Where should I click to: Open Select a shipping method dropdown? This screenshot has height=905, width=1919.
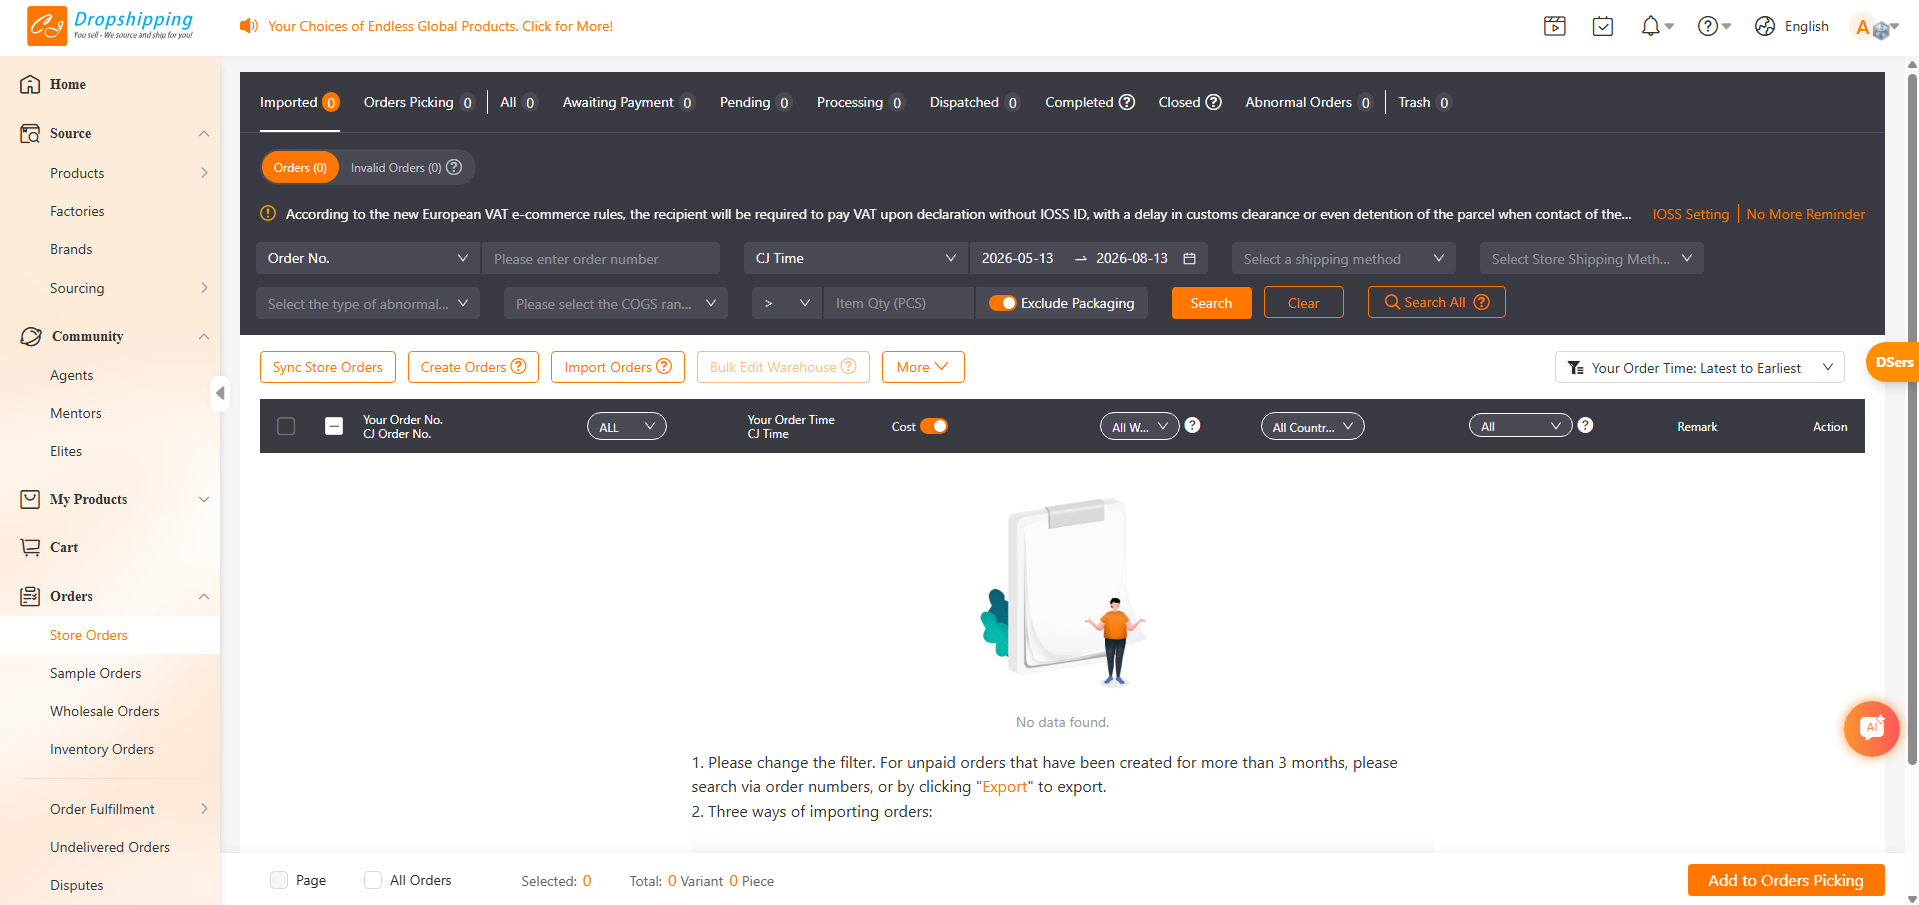(1343, 258)
